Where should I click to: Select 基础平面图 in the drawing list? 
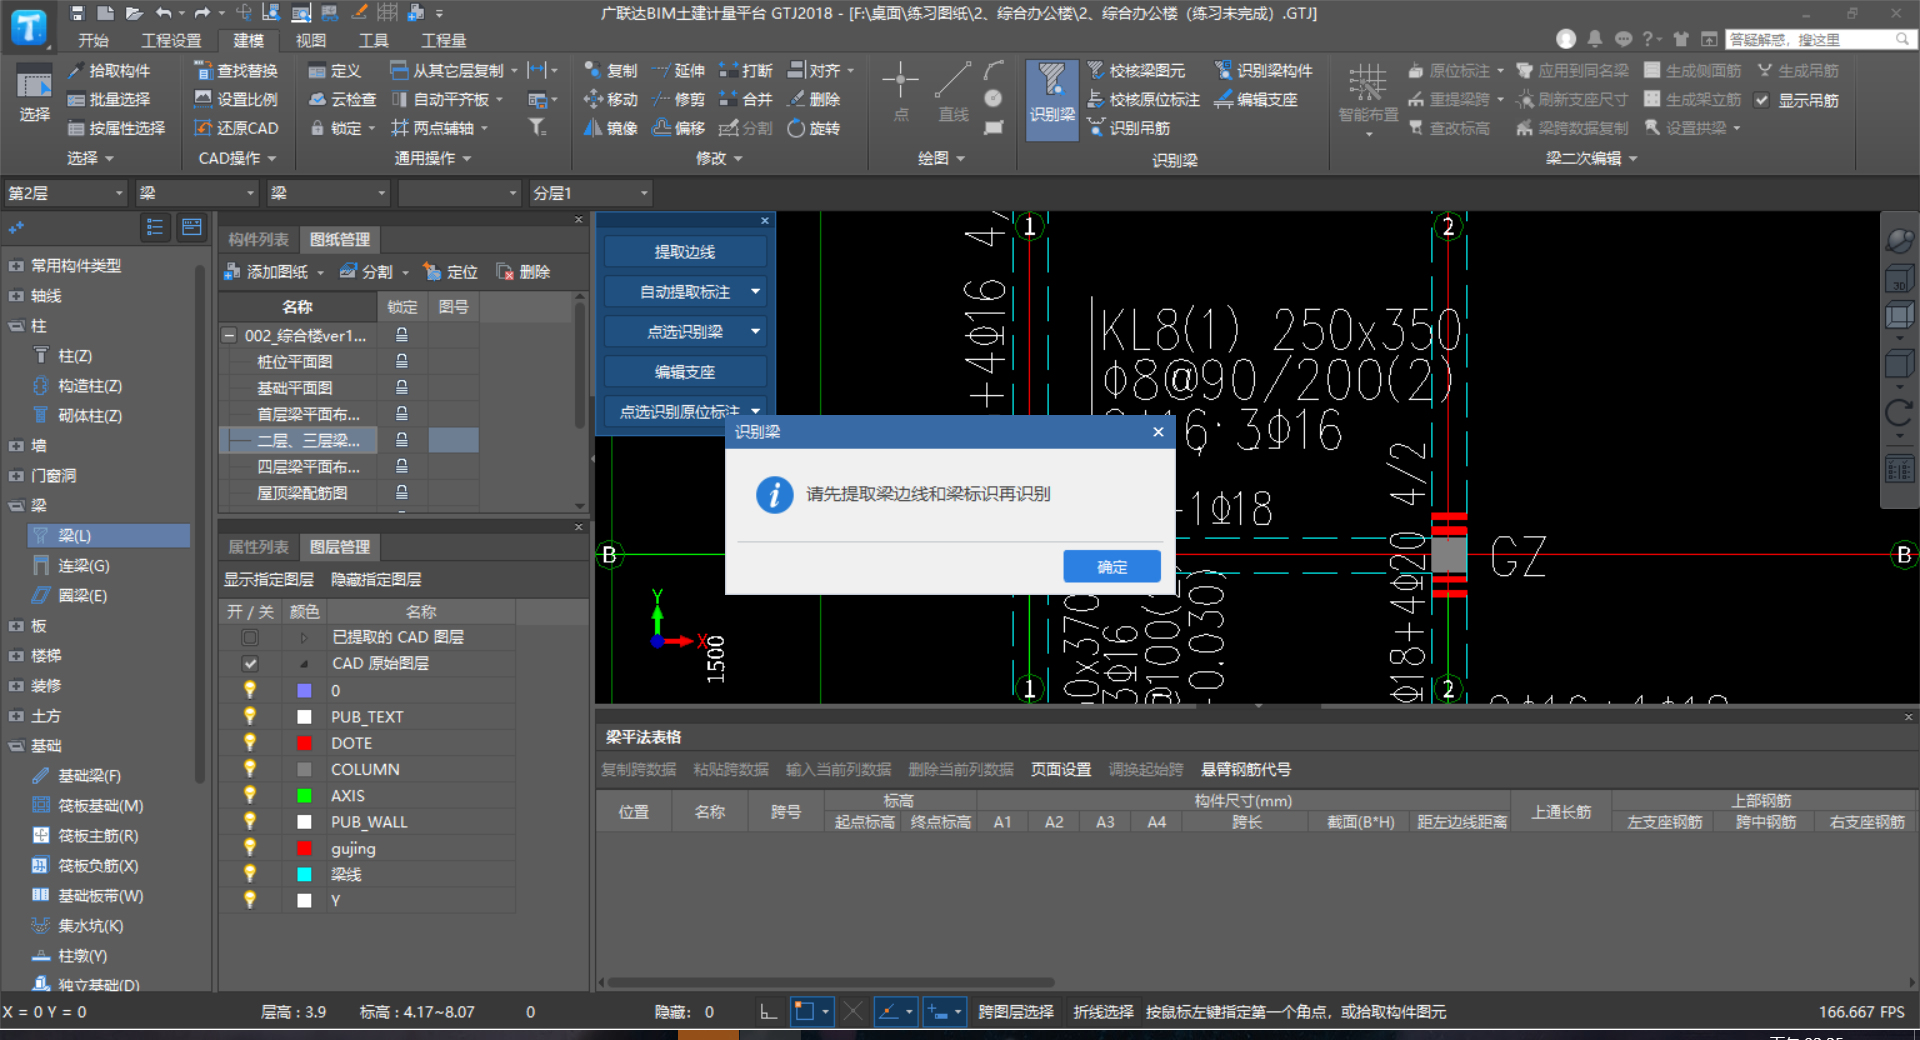point(295,388)
